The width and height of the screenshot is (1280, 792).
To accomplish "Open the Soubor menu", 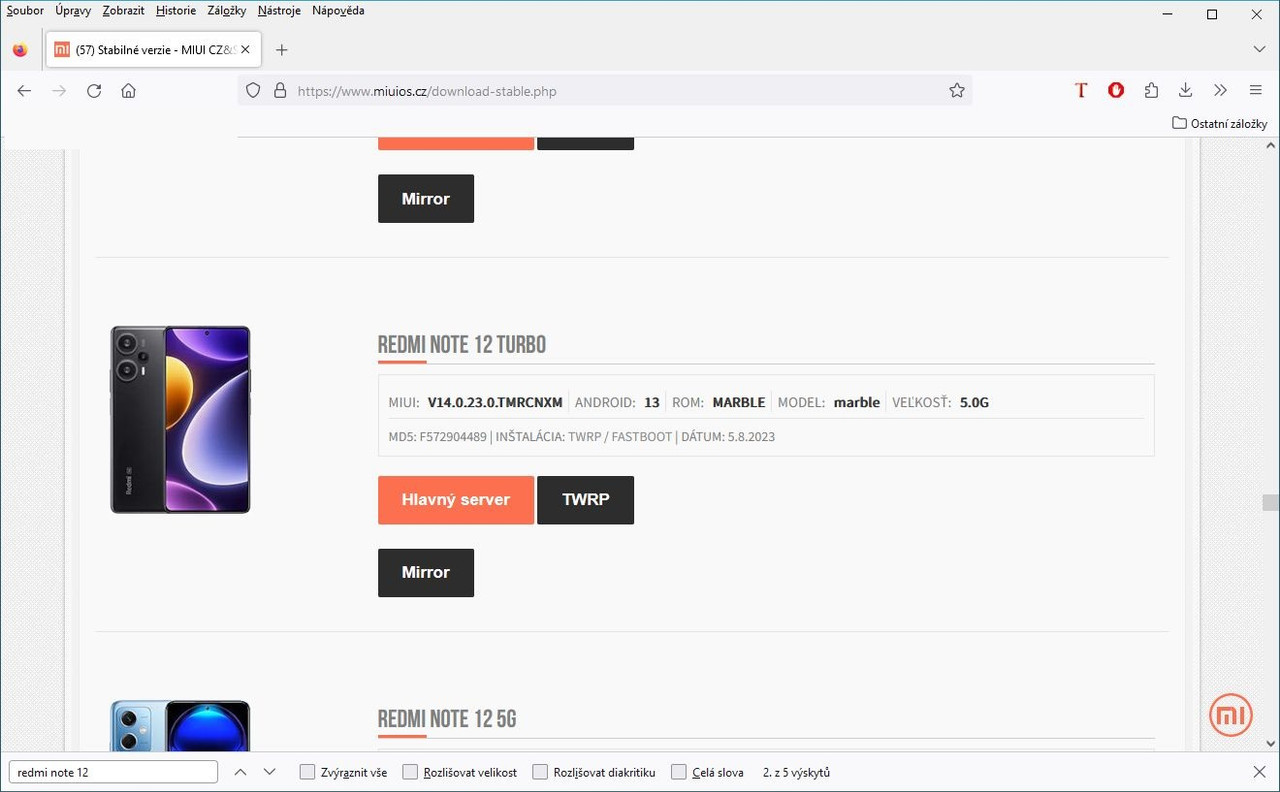I will pos(25,11).
